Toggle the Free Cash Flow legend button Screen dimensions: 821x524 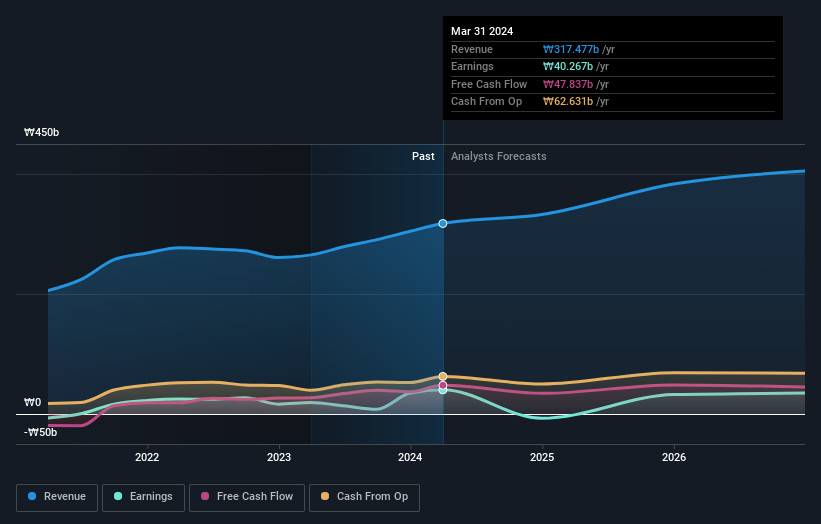coord(247,497)
